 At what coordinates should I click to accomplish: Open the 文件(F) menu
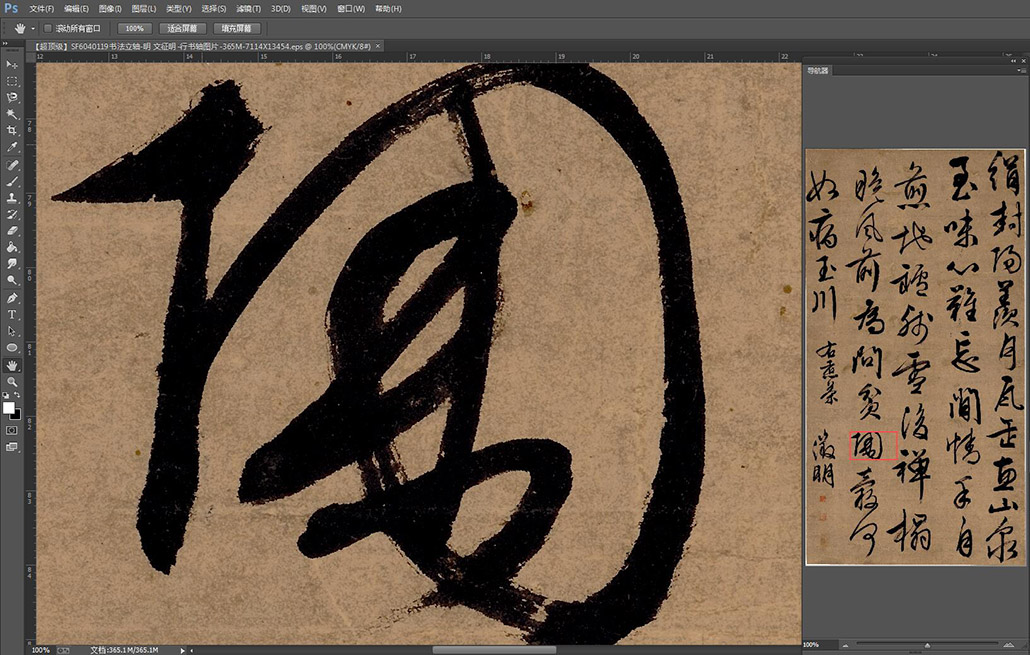point(41,9)
